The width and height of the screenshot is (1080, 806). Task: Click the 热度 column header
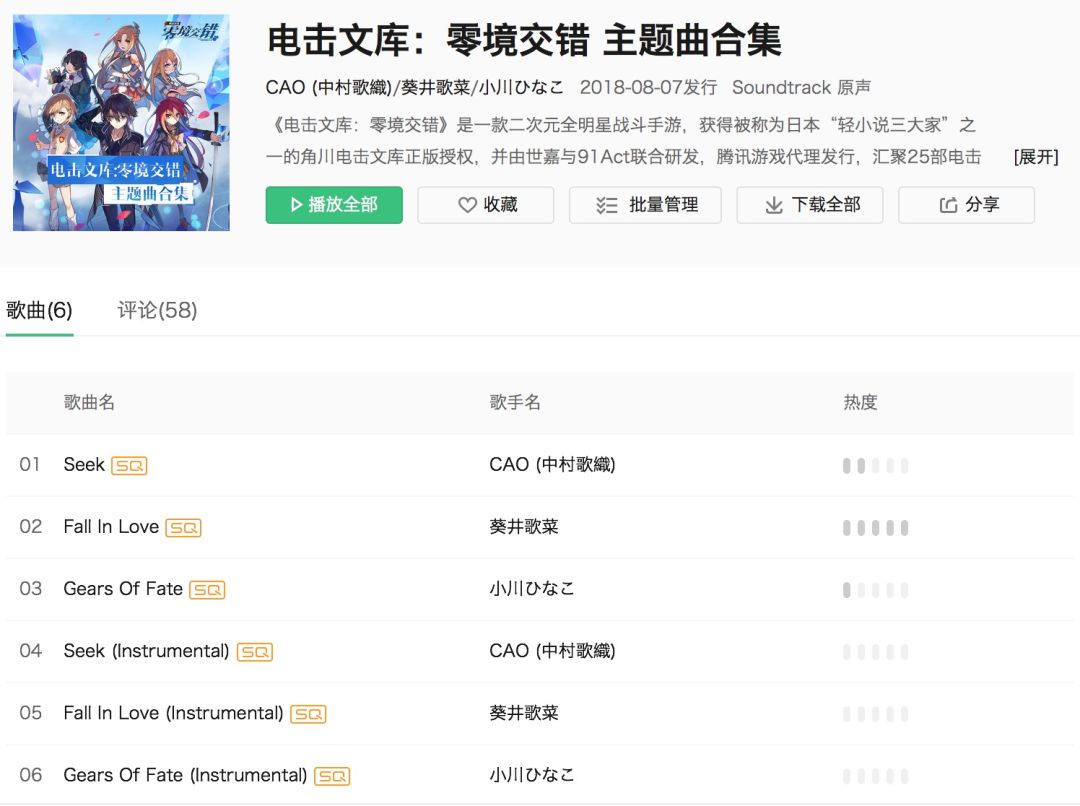(860, 402)
